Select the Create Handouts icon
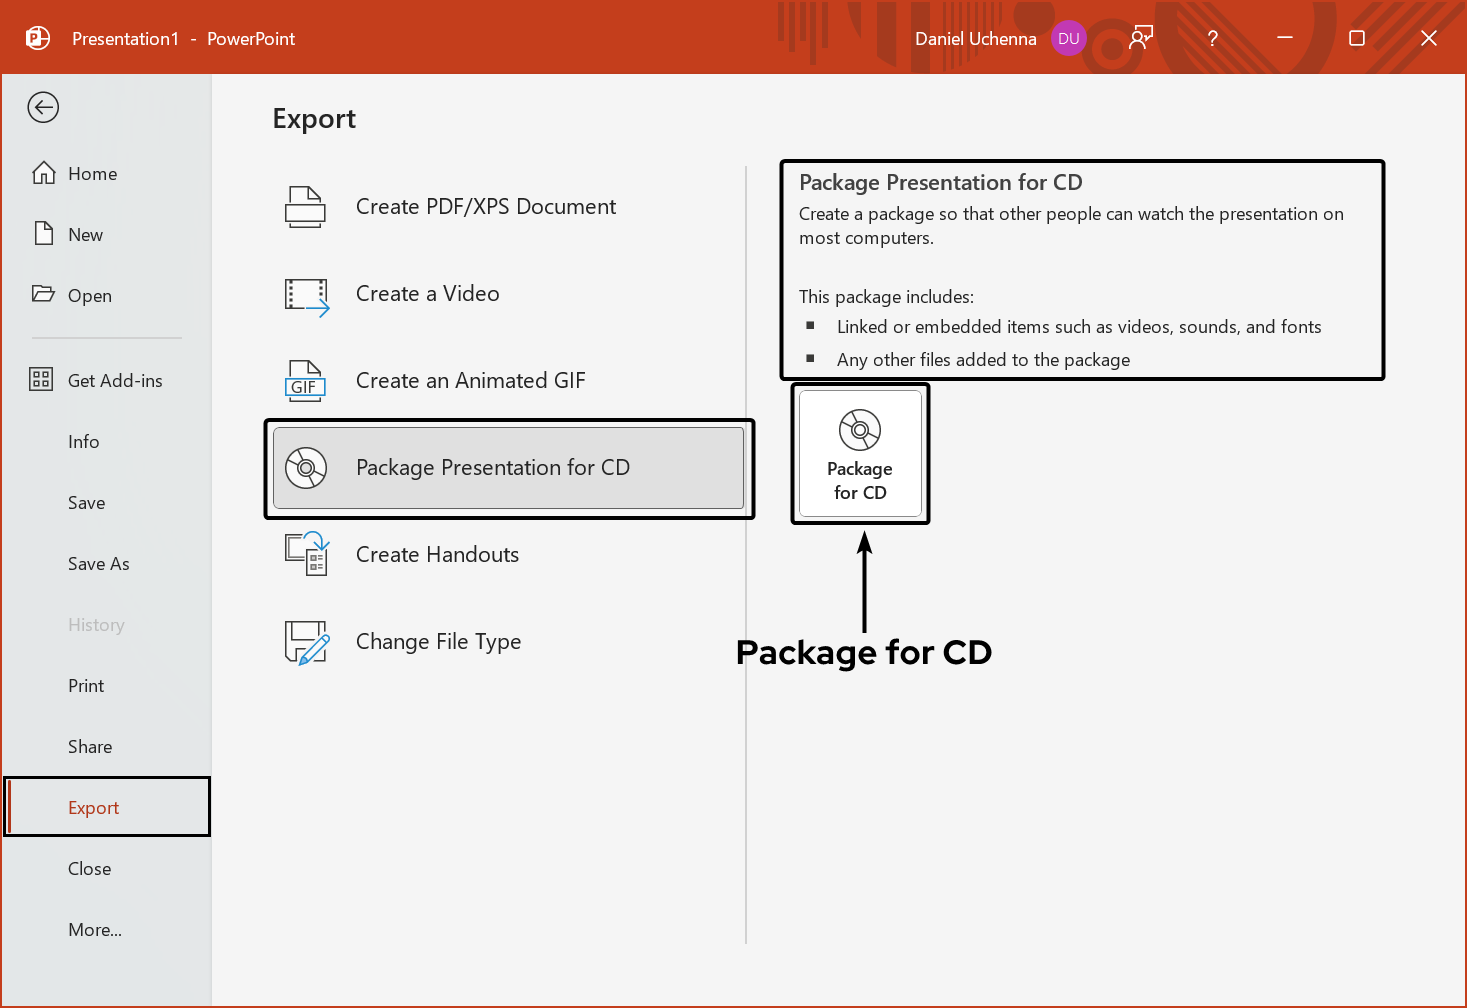Viewport: 1467px width, 1008px height. 306,554
